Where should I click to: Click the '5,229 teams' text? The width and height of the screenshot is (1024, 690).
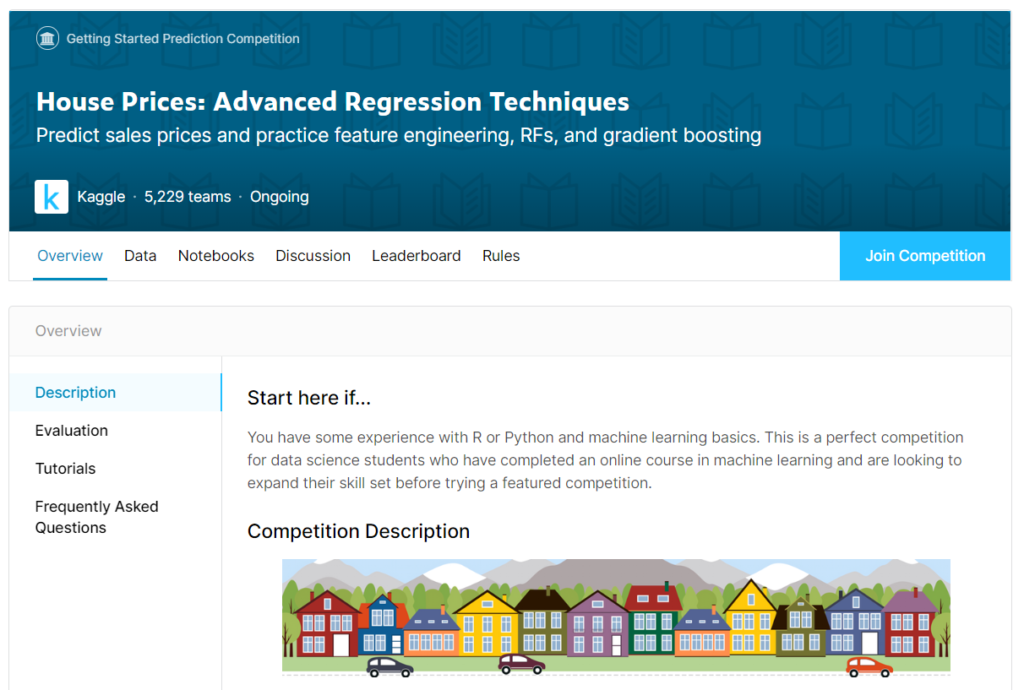coord(187,196)
